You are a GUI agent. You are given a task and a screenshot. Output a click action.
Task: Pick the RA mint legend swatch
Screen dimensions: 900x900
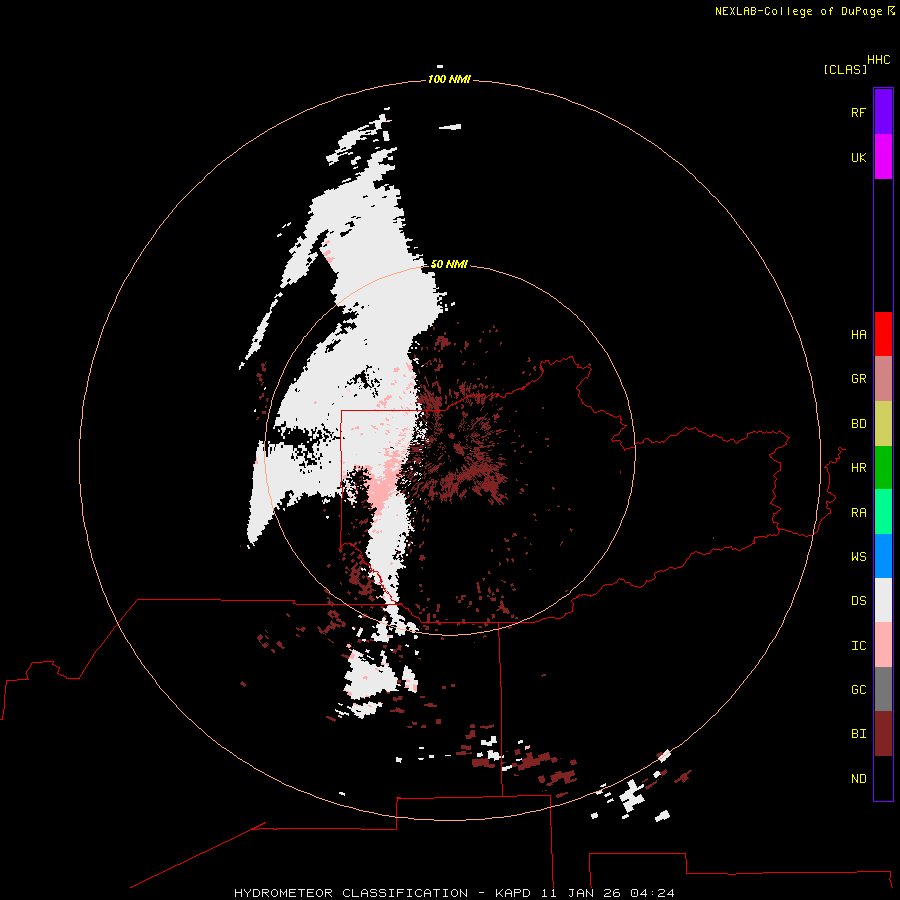point(883,512)
